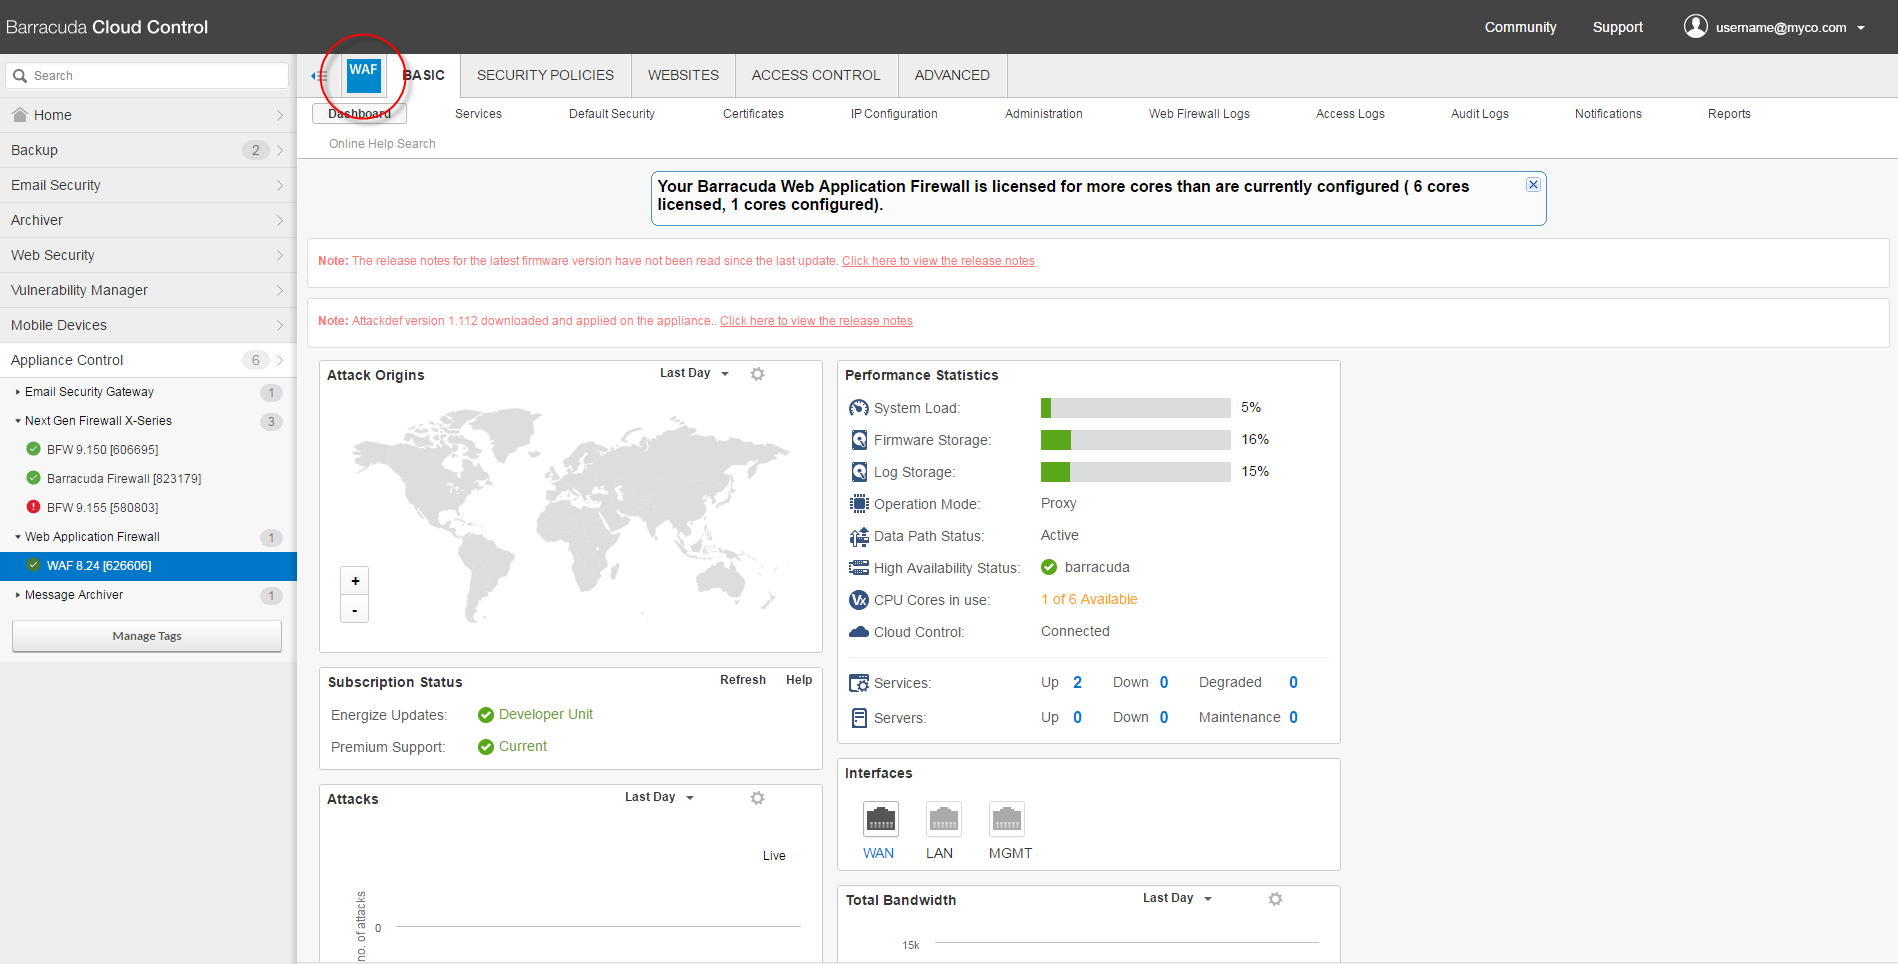This screenshot has height=964, width=1898.
Task: Click the red alert icon for BFW 9.155
Action: 33,507
